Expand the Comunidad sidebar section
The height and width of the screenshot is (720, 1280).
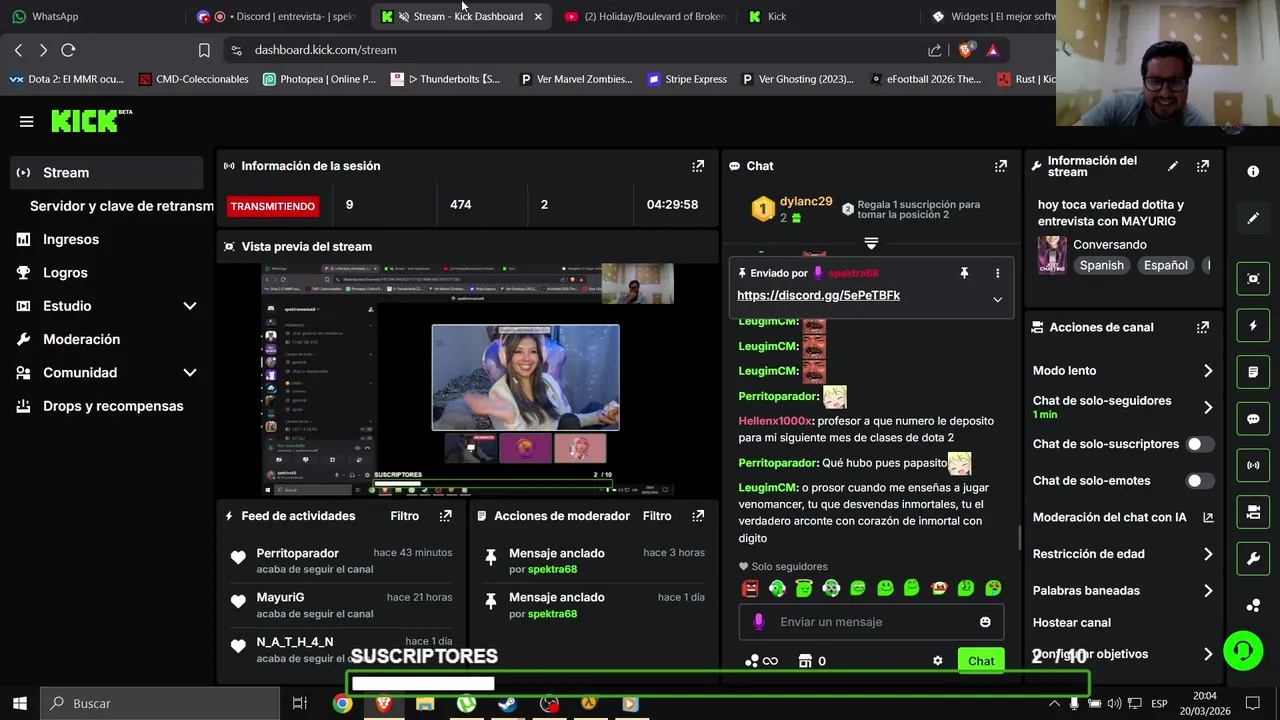(x=190, y=373)
